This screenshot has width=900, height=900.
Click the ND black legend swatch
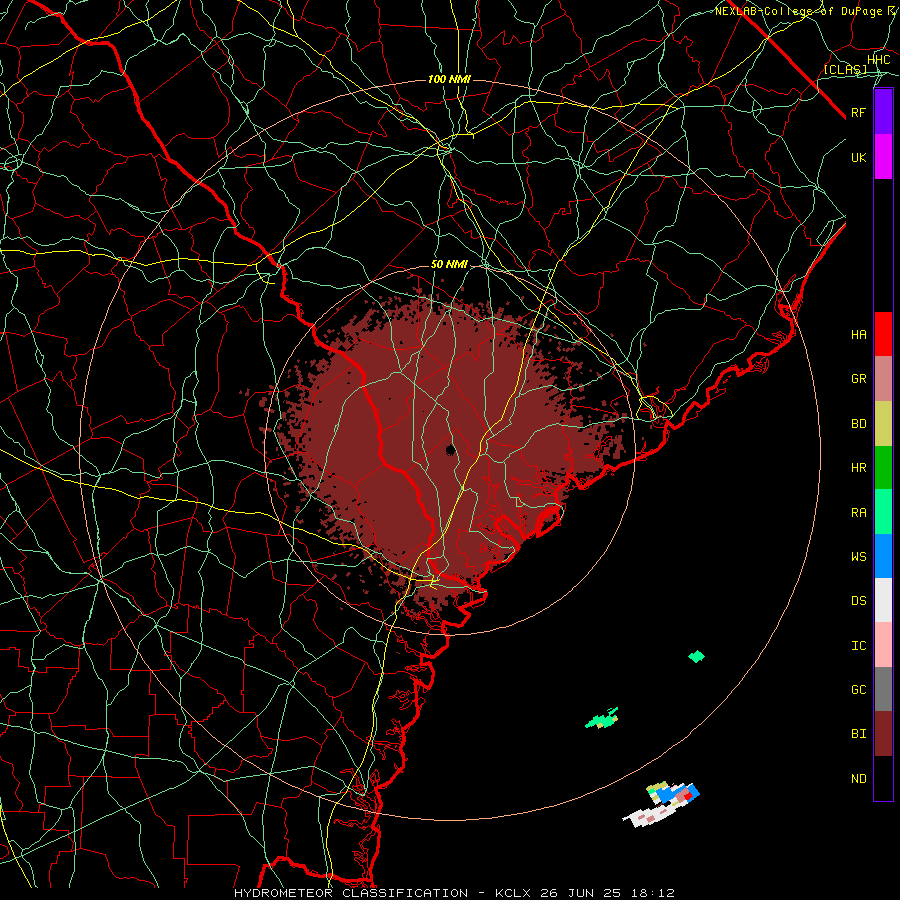coord(883,778)
